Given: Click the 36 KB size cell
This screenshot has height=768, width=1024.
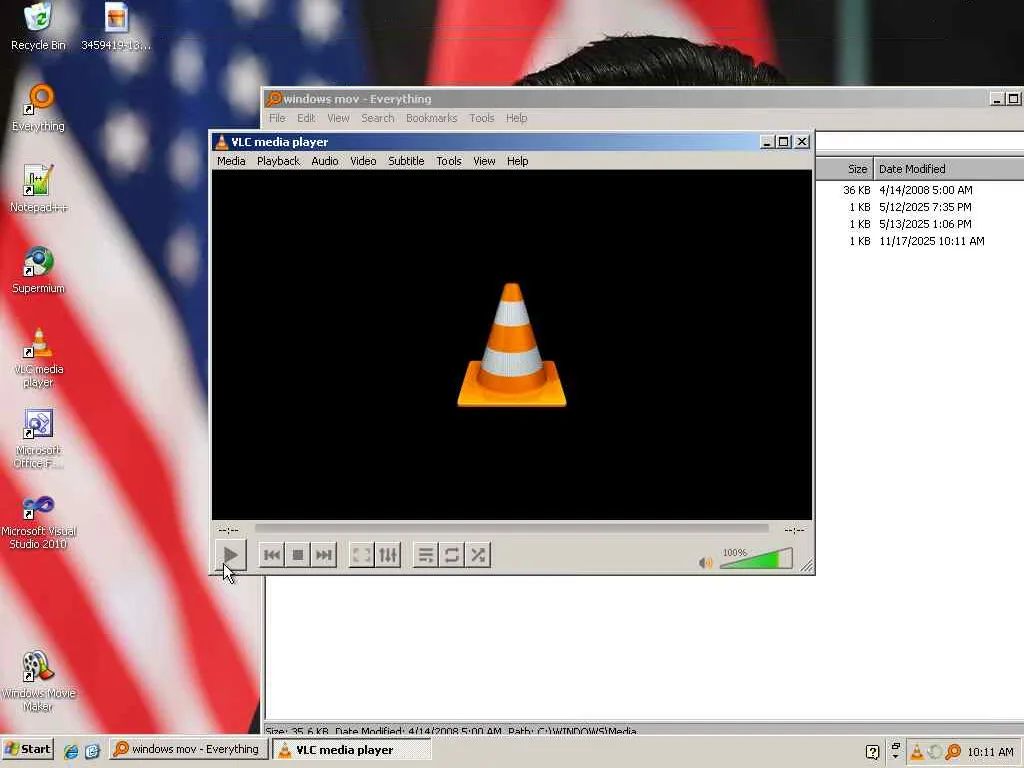Looking at the screenshot, I should 856,190.
